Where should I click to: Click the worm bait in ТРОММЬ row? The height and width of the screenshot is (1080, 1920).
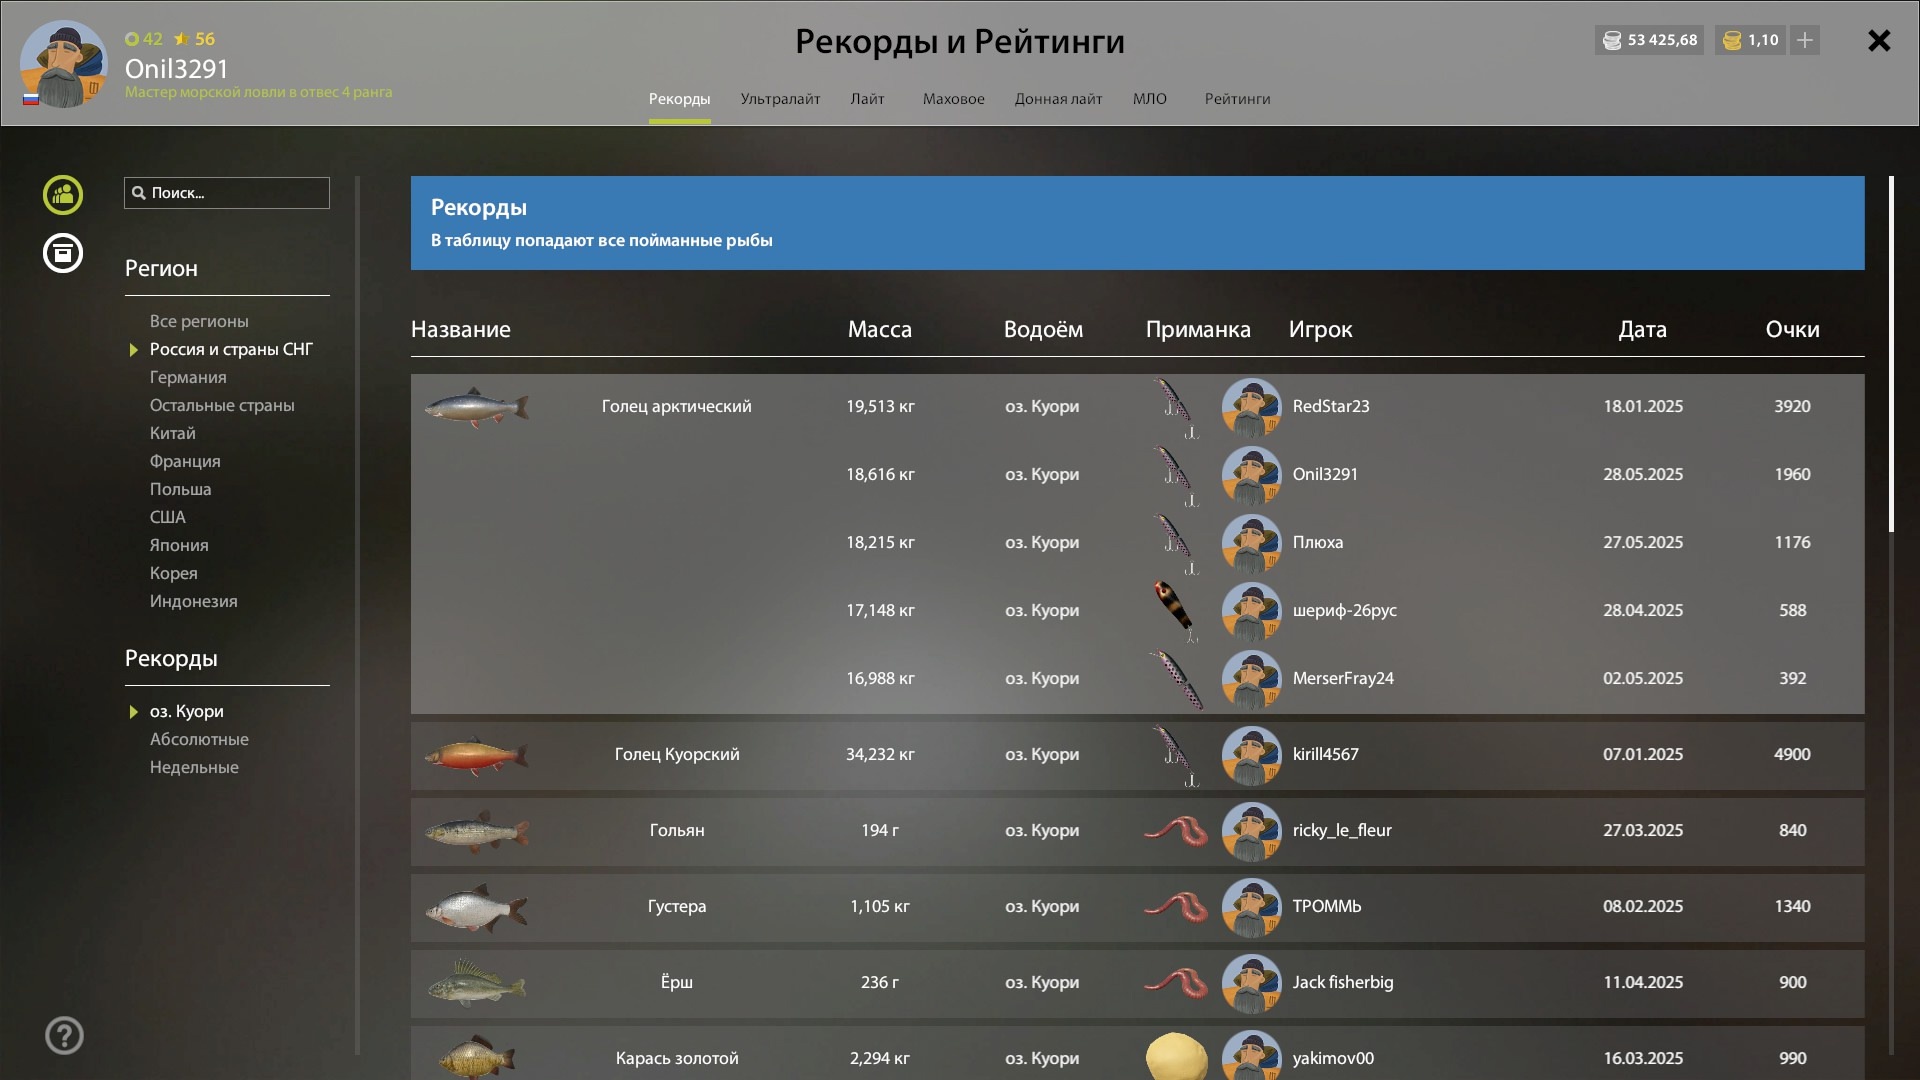(x=1176, y=907)
